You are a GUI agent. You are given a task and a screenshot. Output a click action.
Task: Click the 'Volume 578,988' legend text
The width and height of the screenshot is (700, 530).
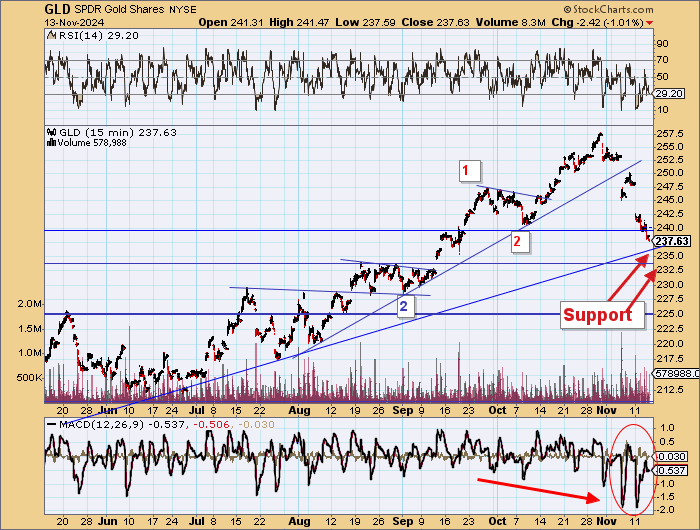coord(92,142)
